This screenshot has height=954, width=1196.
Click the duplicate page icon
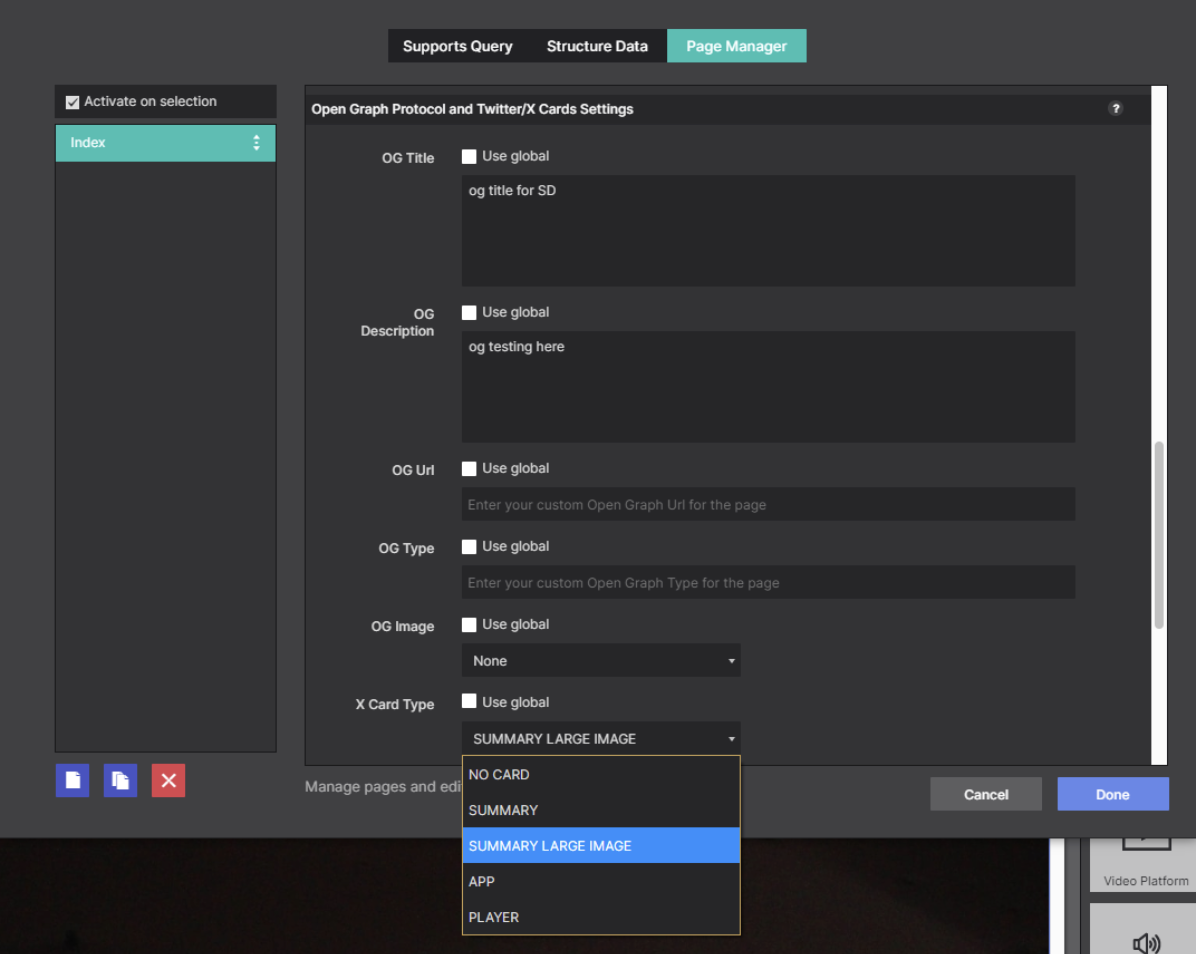pos(120,780)
